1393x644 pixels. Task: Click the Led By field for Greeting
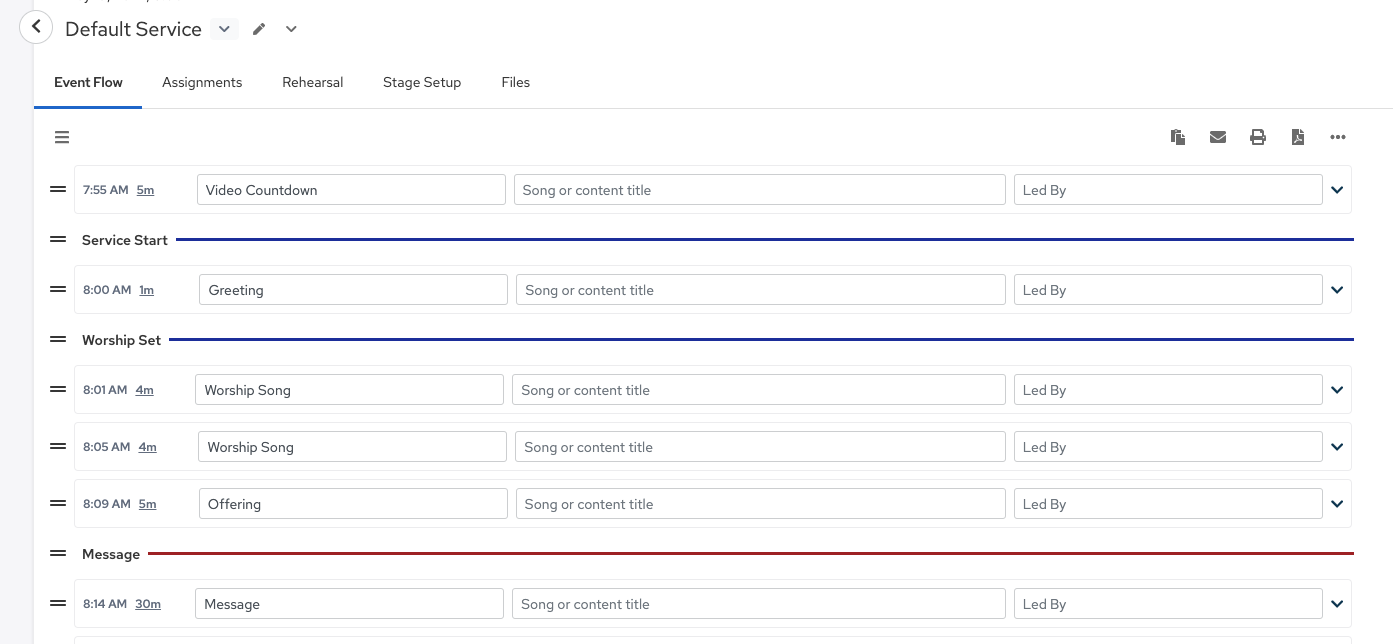coord(1168,290)
